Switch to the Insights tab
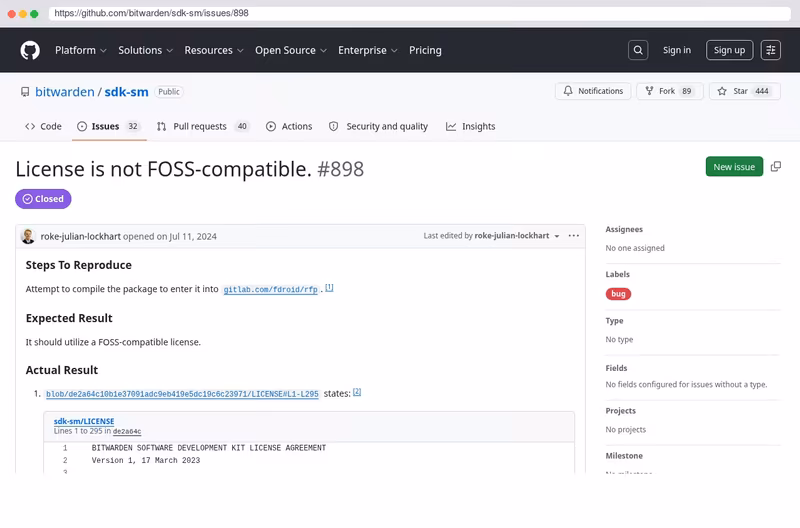Viewport: 800px width, 528px height. 470,127
